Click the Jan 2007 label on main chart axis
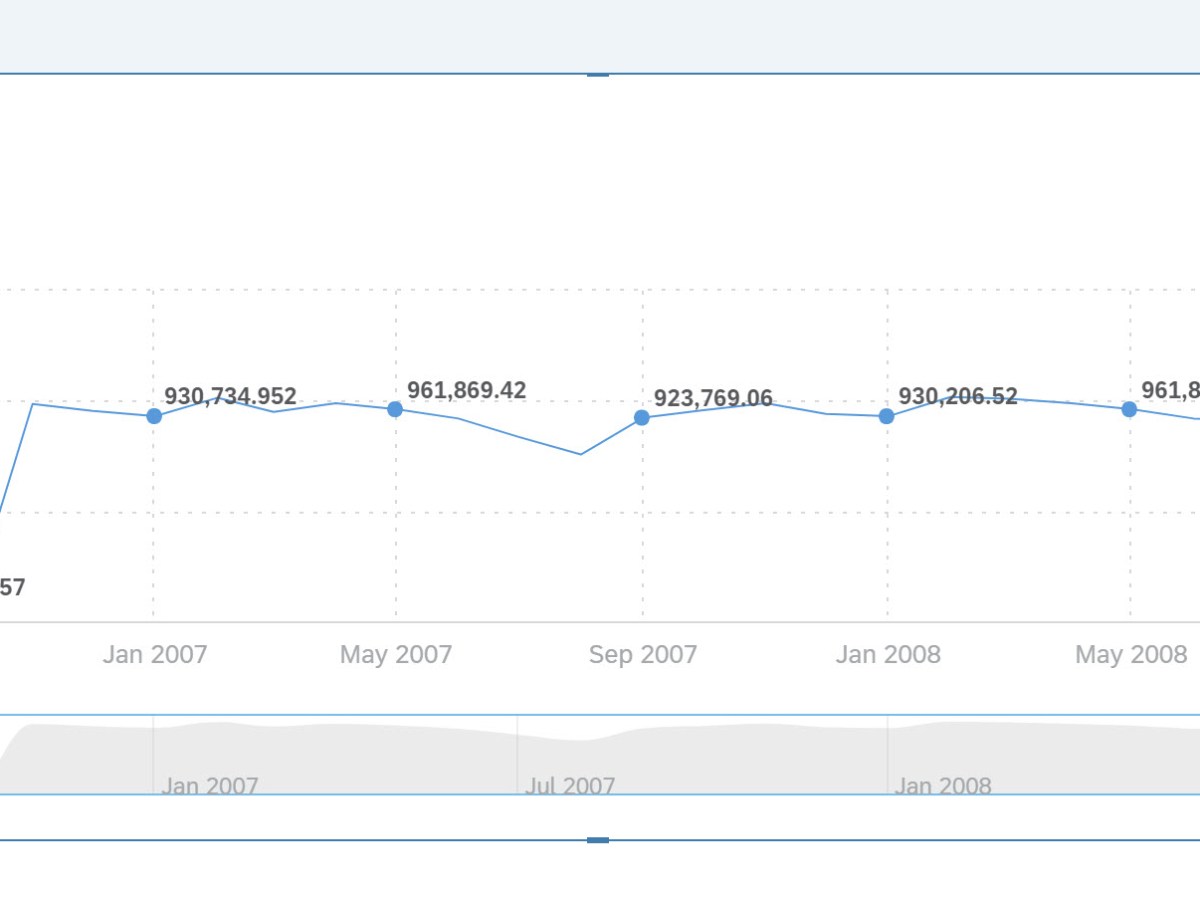The width and height of the screenshot is (1200, 900). [154, 655]
